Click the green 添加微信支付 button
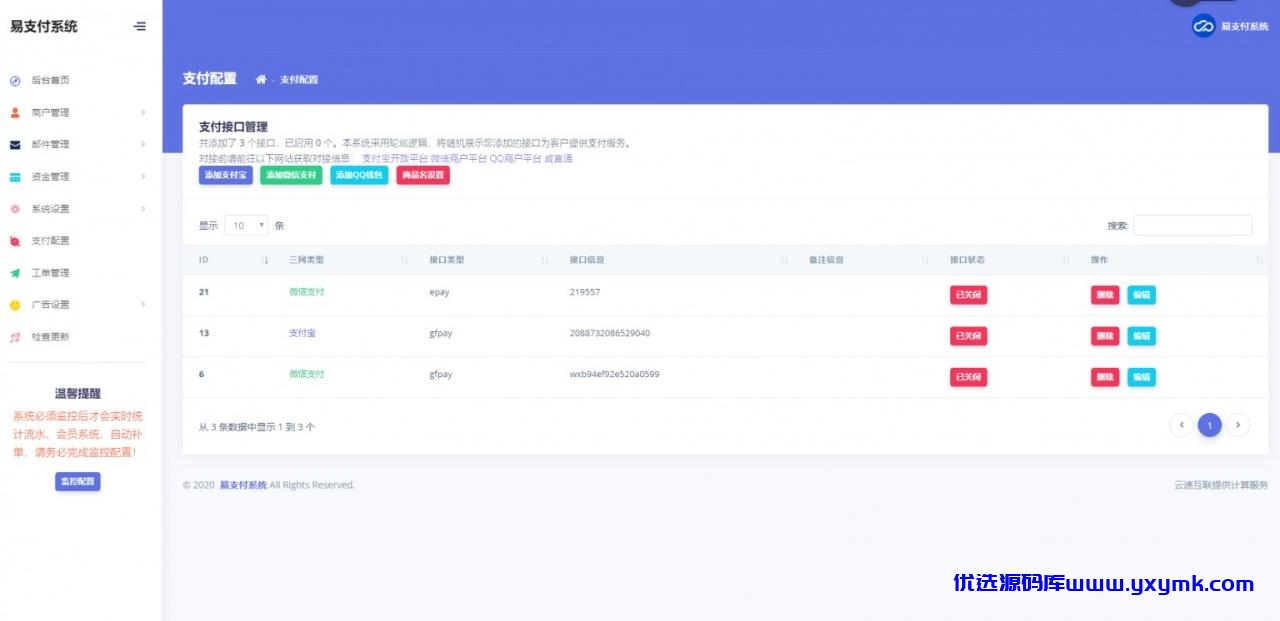This screenshot has height=621, width=1280. pos(291,175)
